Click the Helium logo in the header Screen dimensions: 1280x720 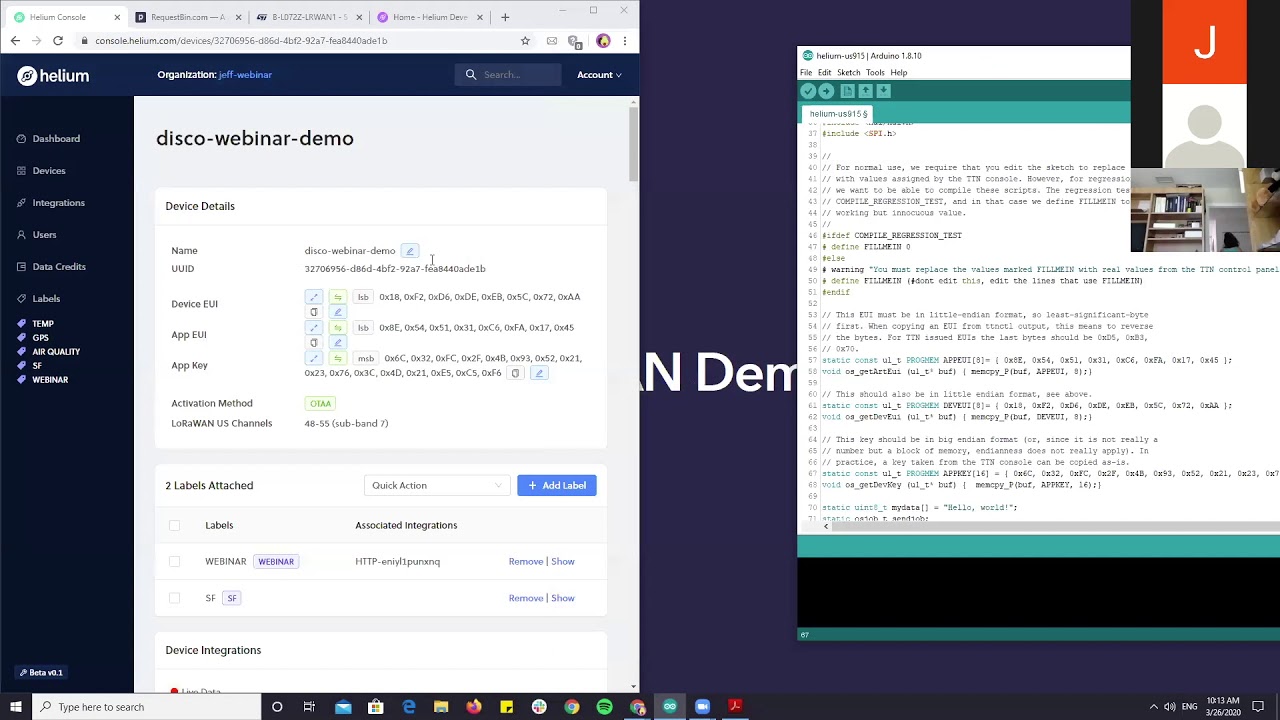click(x=53, y=76)
